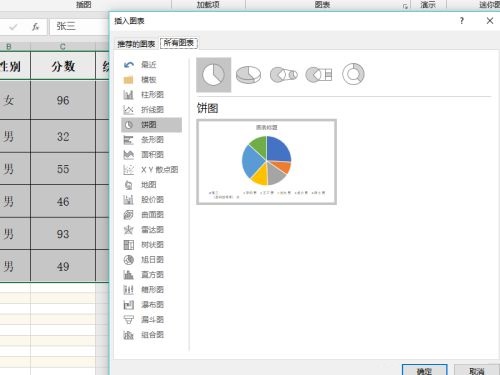
Task: Switch to the 推荐的图表 tab
Action: [136, 44]
